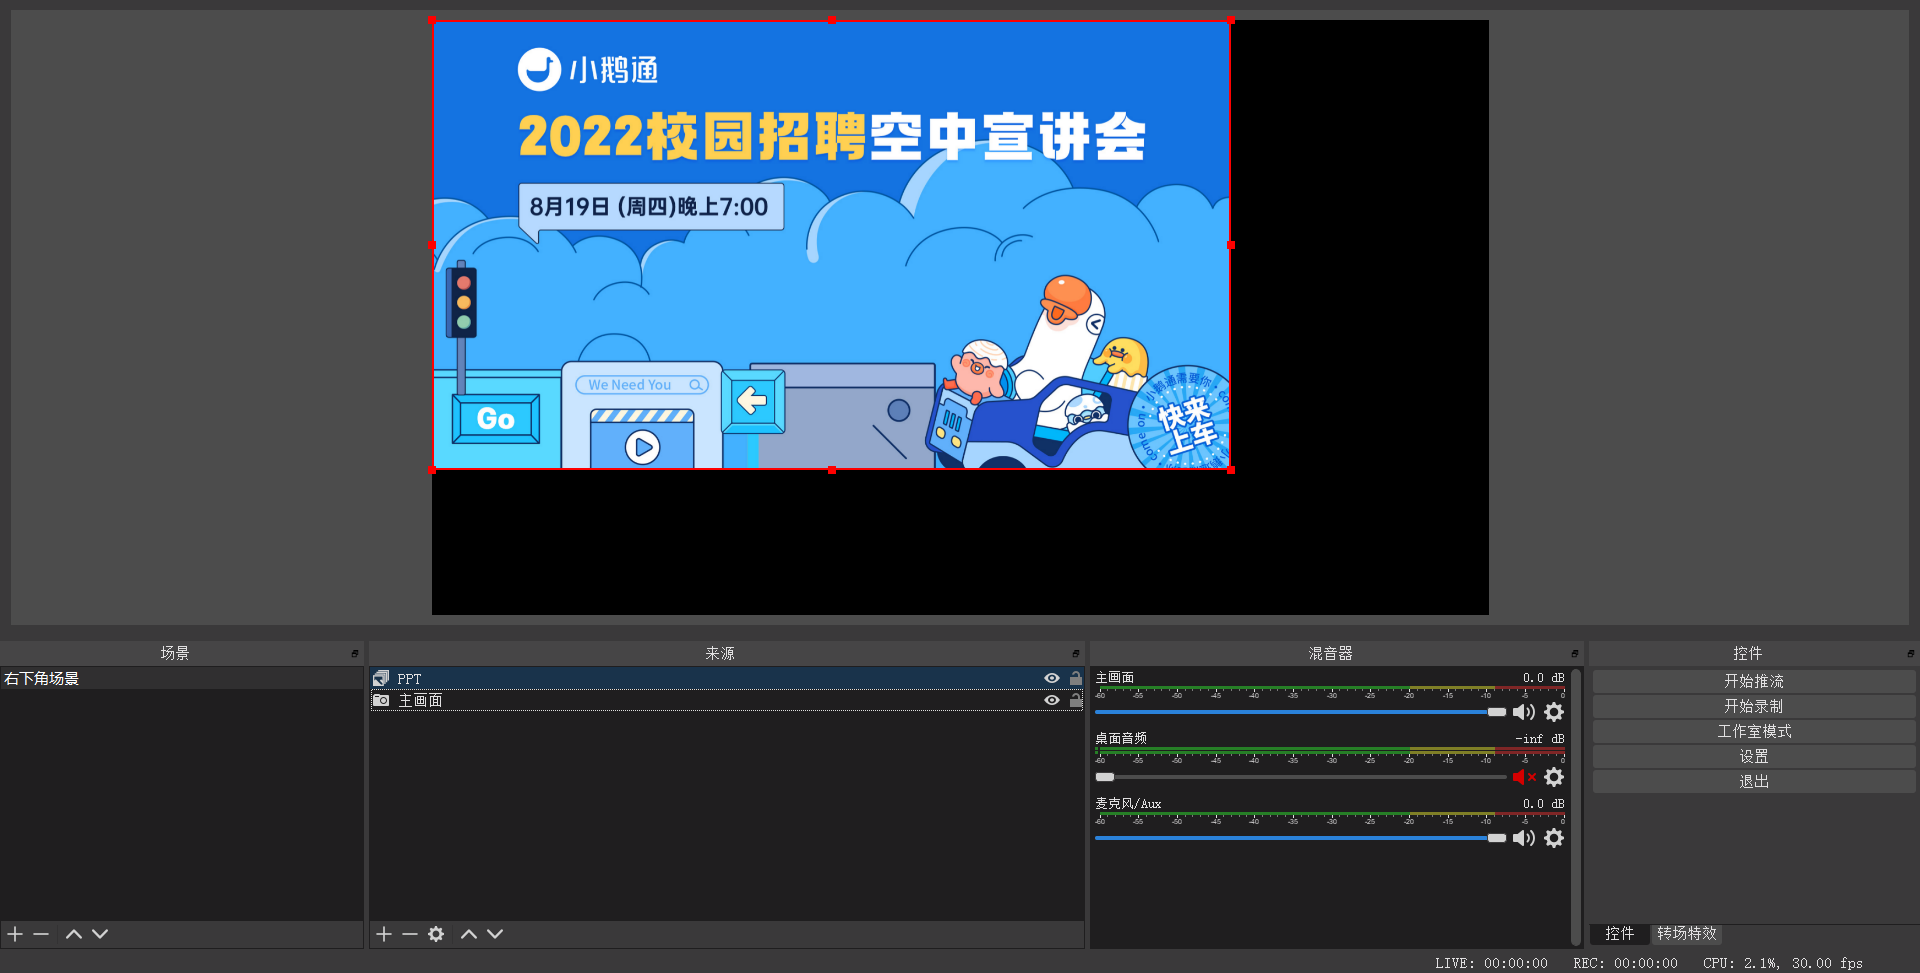
Task: Remove the selected scene with the minus icon
Action: [x=41, y=934]
